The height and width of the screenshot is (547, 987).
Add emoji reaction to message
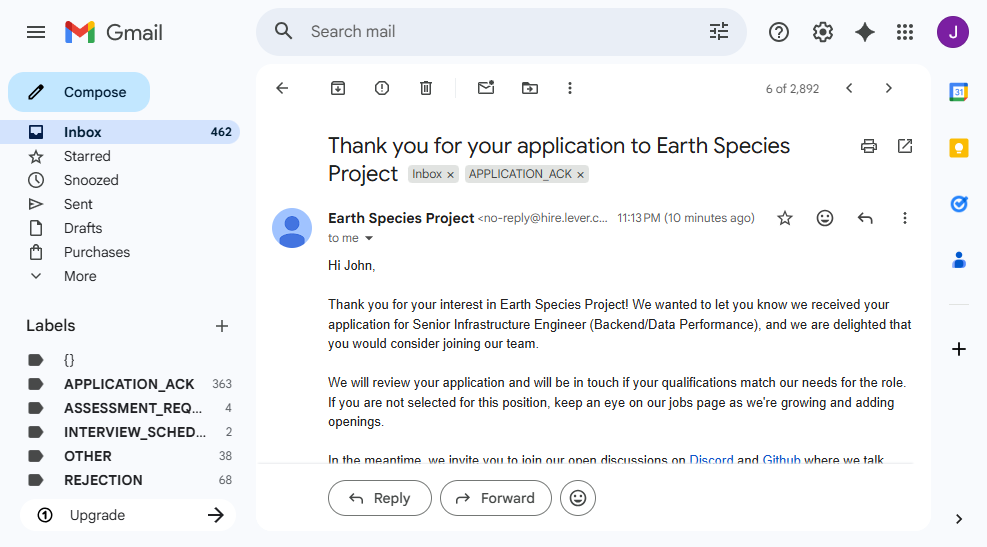tap(825, 218)
